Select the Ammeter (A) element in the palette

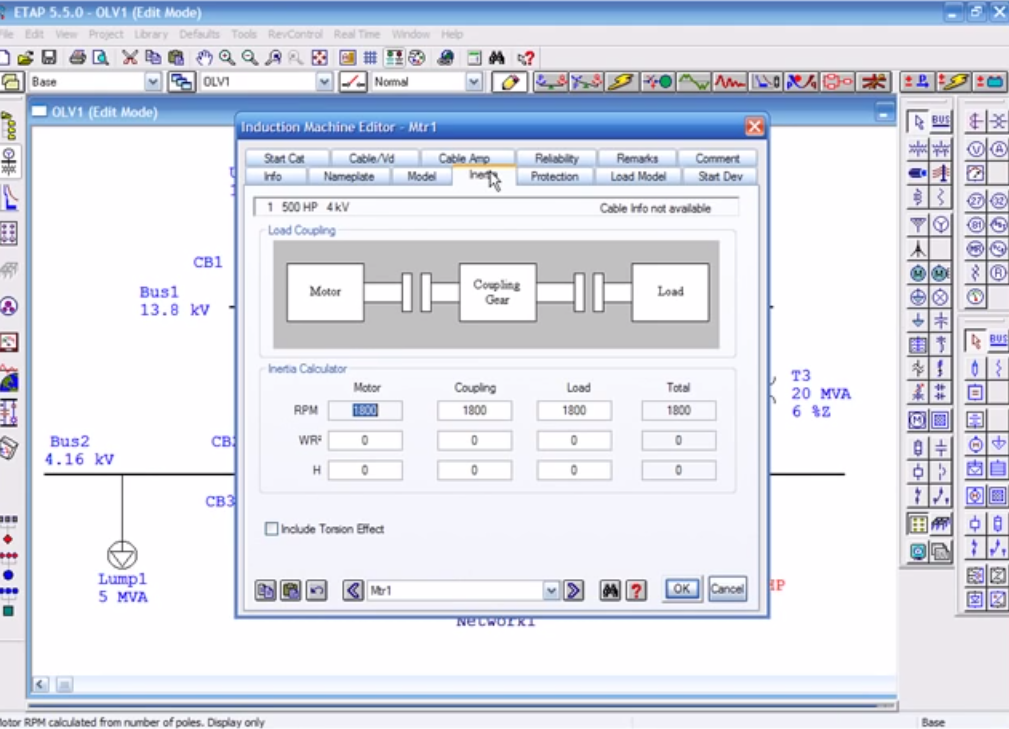click(998, 149)
